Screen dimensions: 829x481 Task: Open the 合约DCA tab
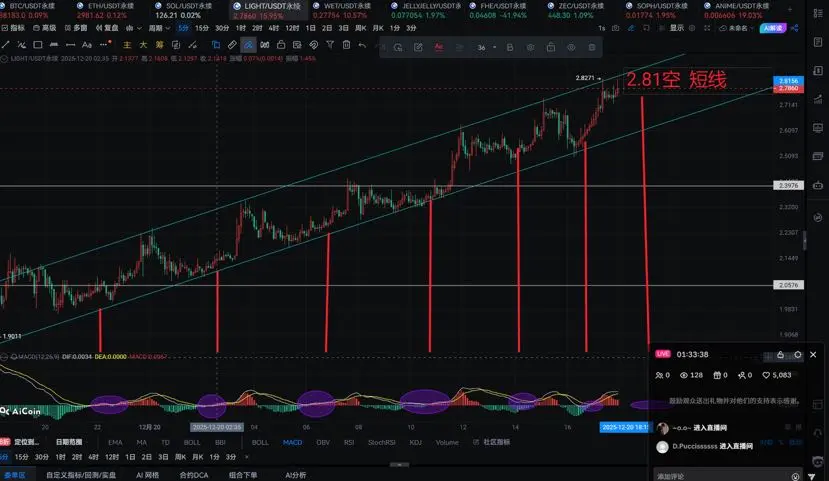click(194, 475)
